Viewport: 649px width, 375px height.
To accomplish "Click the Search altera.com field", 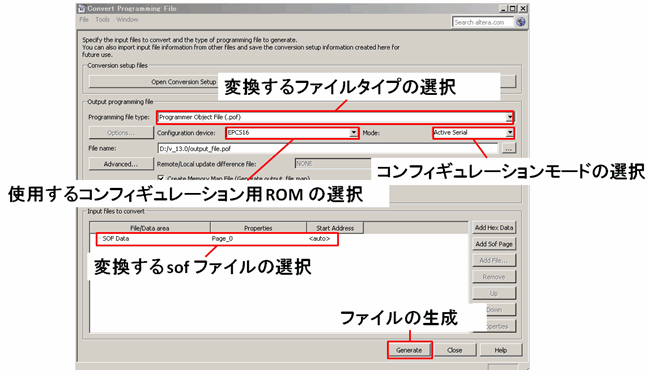I will [x=483, y=22].
